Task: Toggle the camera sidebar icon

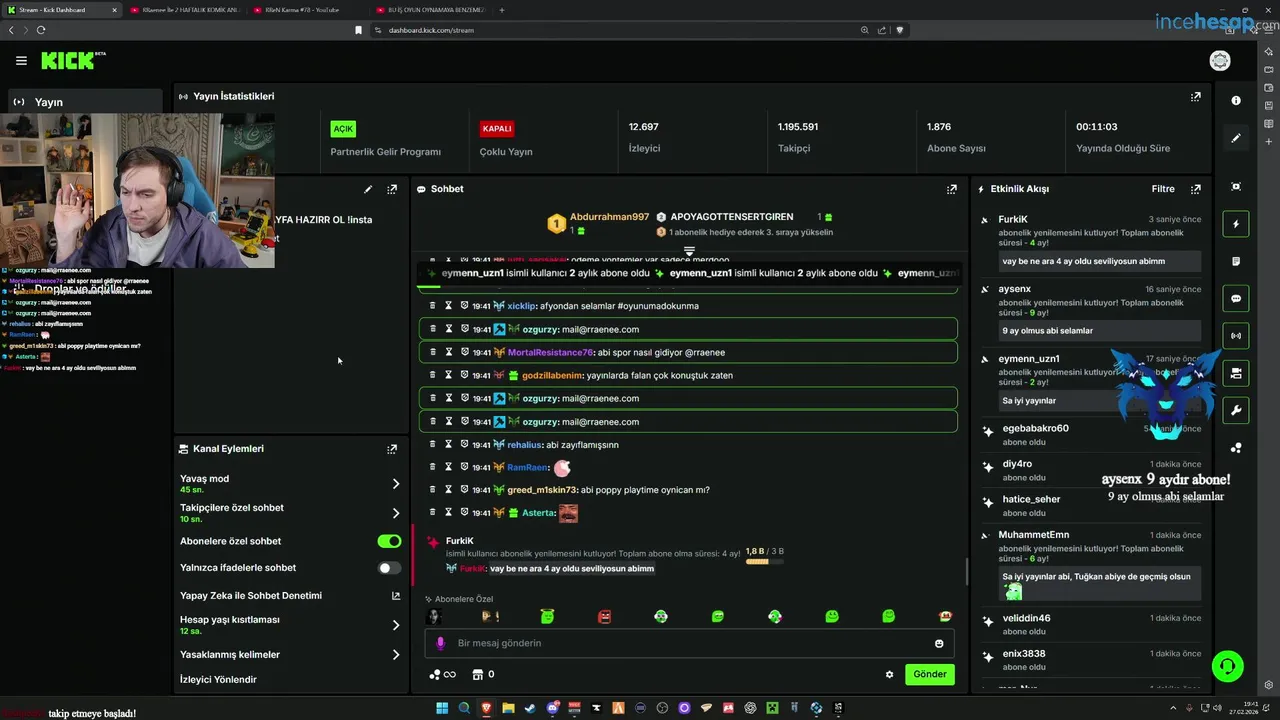Action: 1236,373
